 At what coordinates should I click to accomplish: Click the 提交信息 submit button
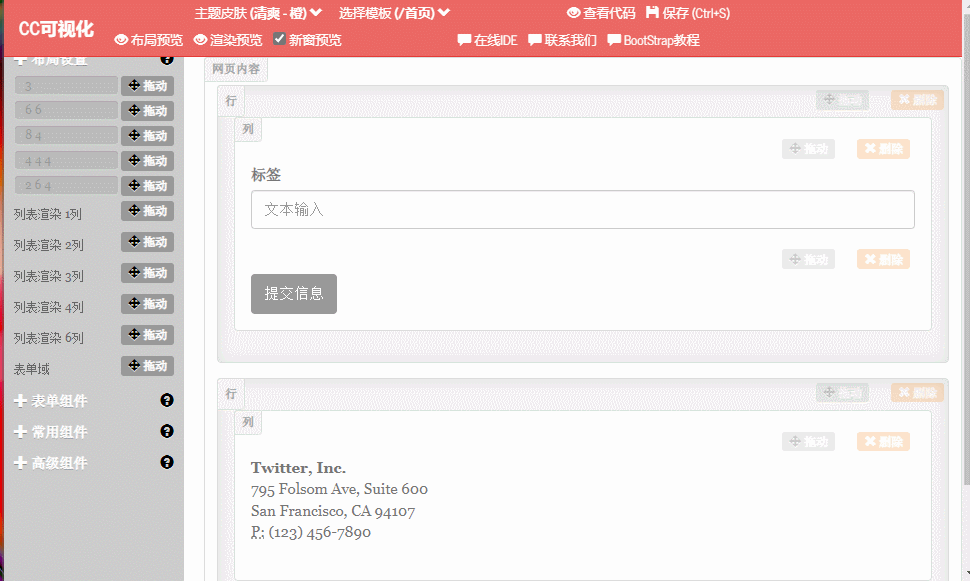pyautogui.click(x=293, y=294)
